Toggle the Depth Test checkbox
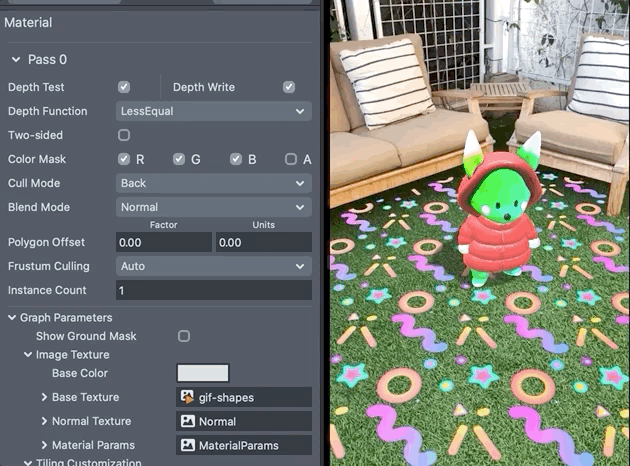The height and width of the screenshot is (466, 630). click(124, 87)
